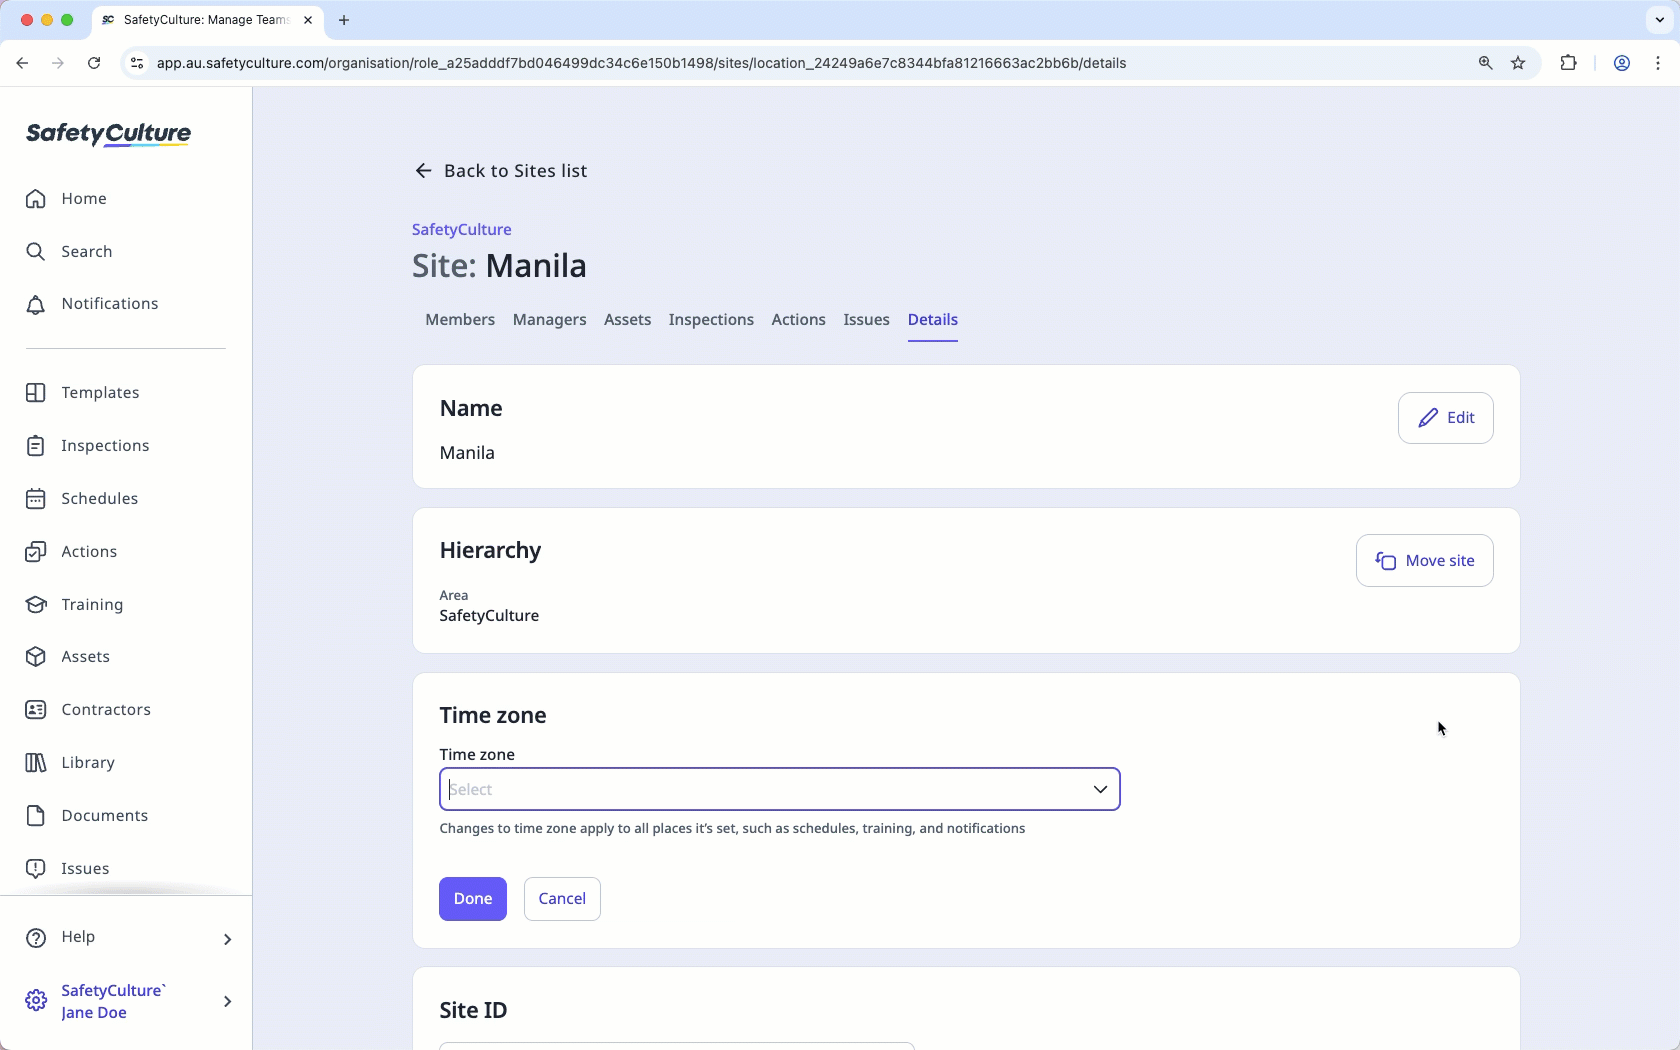Open the Time zone dropdown arrow

pos(1100,790)
